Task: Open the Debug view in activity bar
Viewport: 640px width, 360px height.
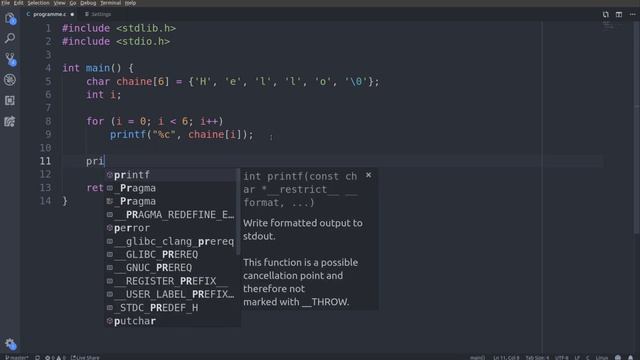Action: point(10,80)
